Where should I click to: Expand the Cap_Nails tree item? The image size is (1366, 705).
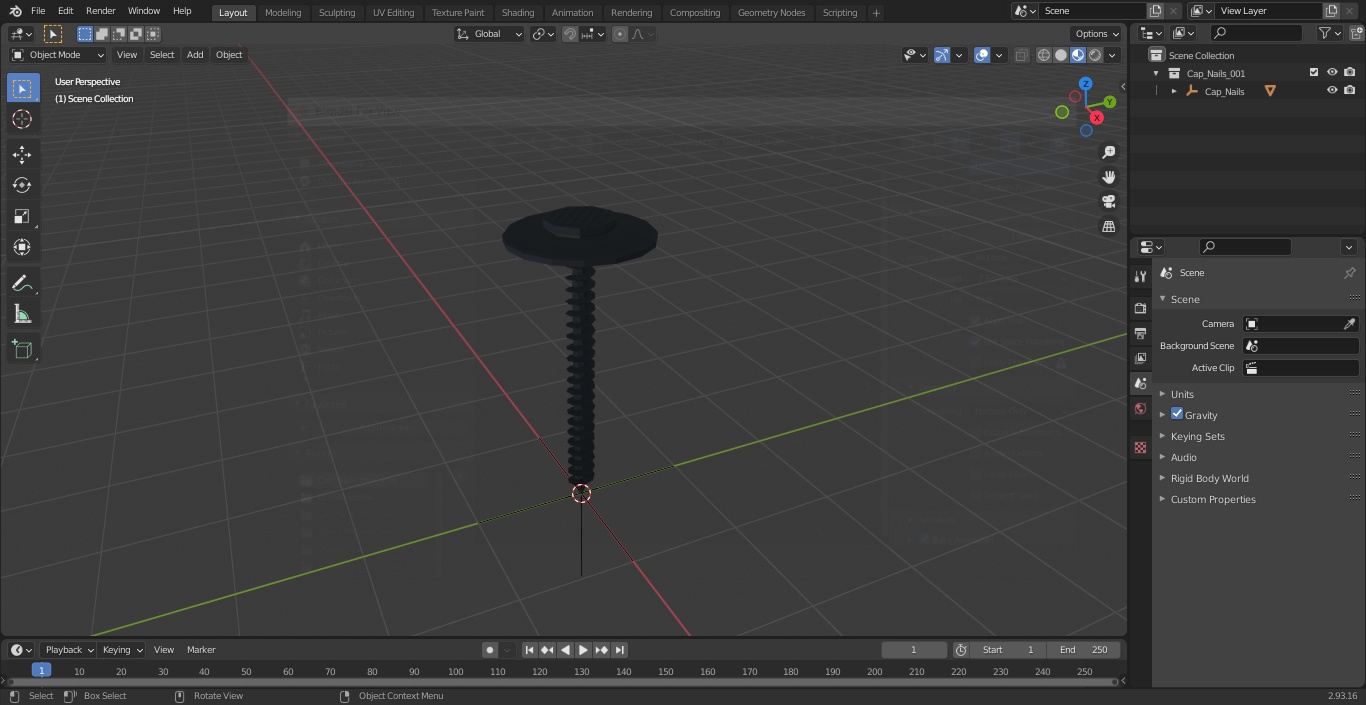point(1174,91)
